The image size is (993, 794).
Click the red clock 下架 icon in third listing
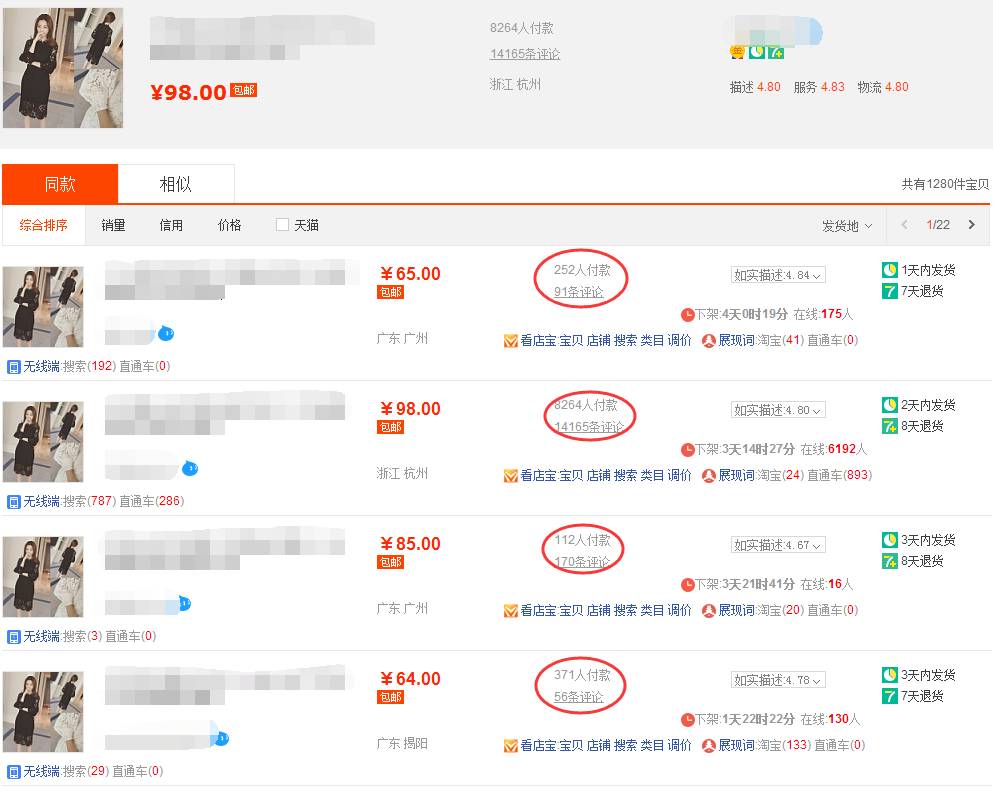[688, 584]
